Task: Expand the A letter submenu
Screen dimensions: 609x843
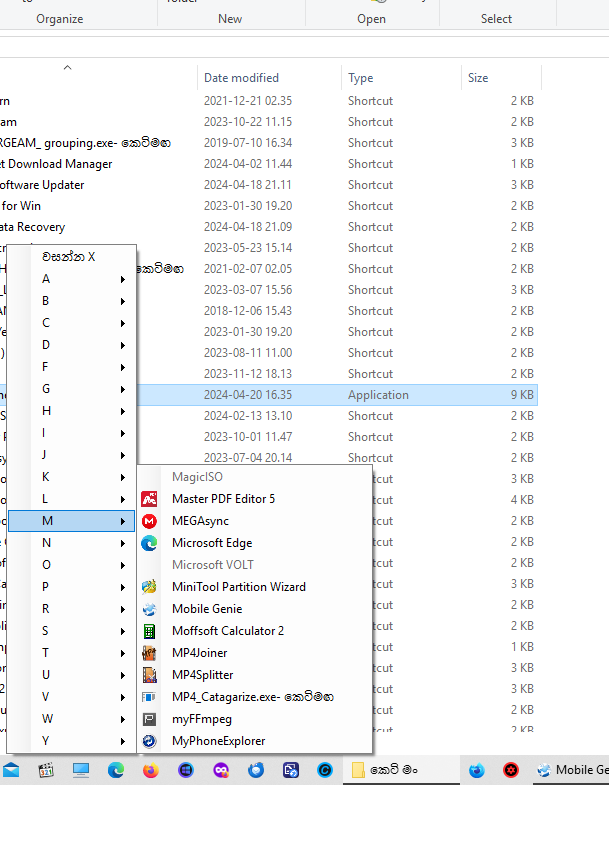Action: [71, 279]
